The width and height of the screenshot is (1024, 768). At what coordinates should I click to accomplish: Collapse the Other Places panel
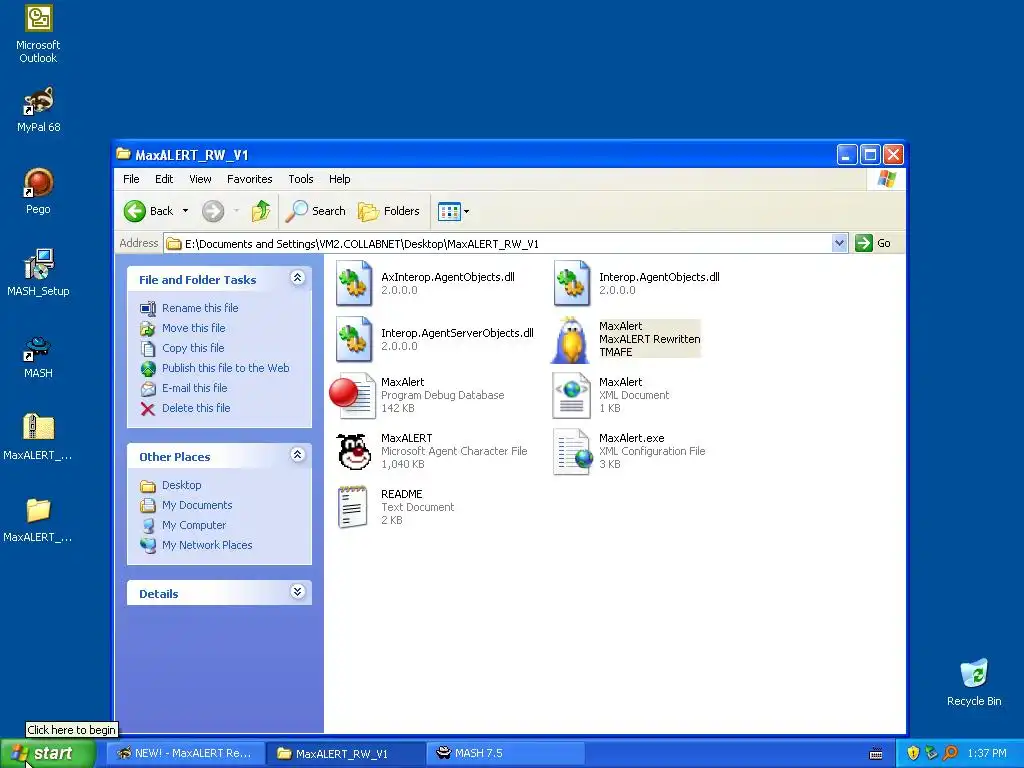(x=297, y=455)
